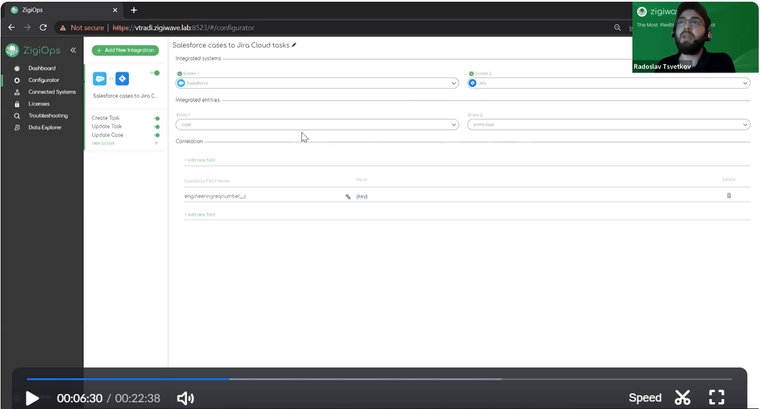Collapse the ZigiOps sidebar with double chevron
This screenshot has width=760, height=409.
pyautogui.click(x=73, y=50)
